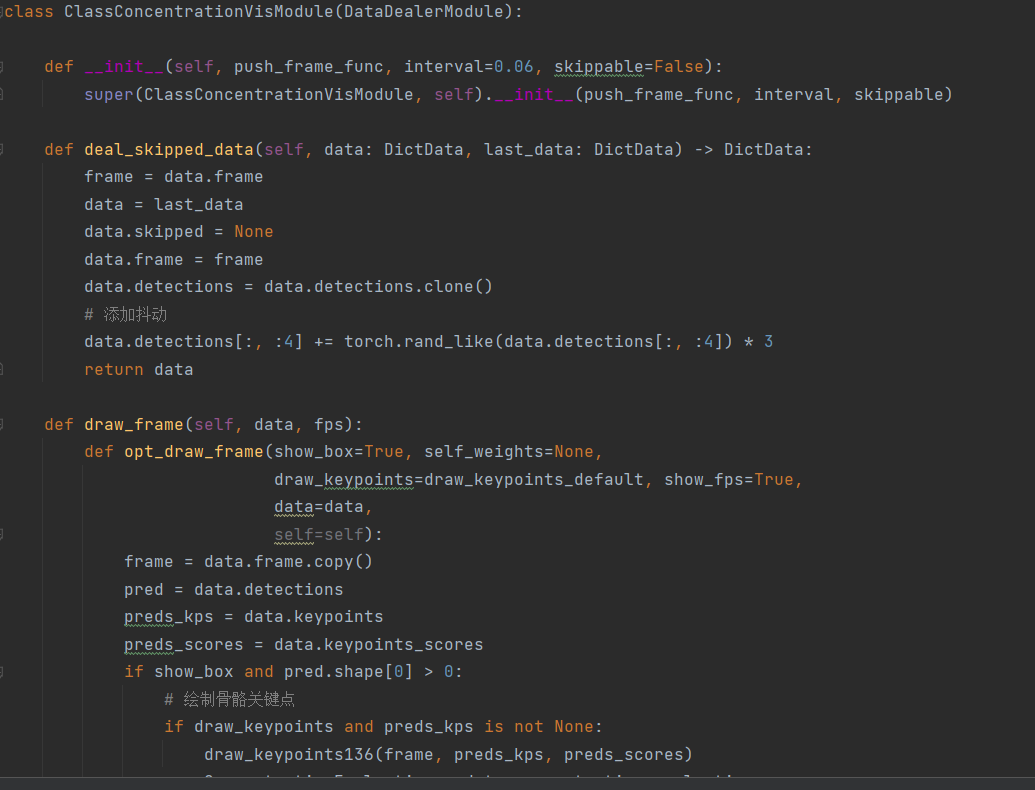The height and width of the screenshot is (790, 1035).
Task: Collapse the draw_frame method fold marker
Action: coord(1,424)
